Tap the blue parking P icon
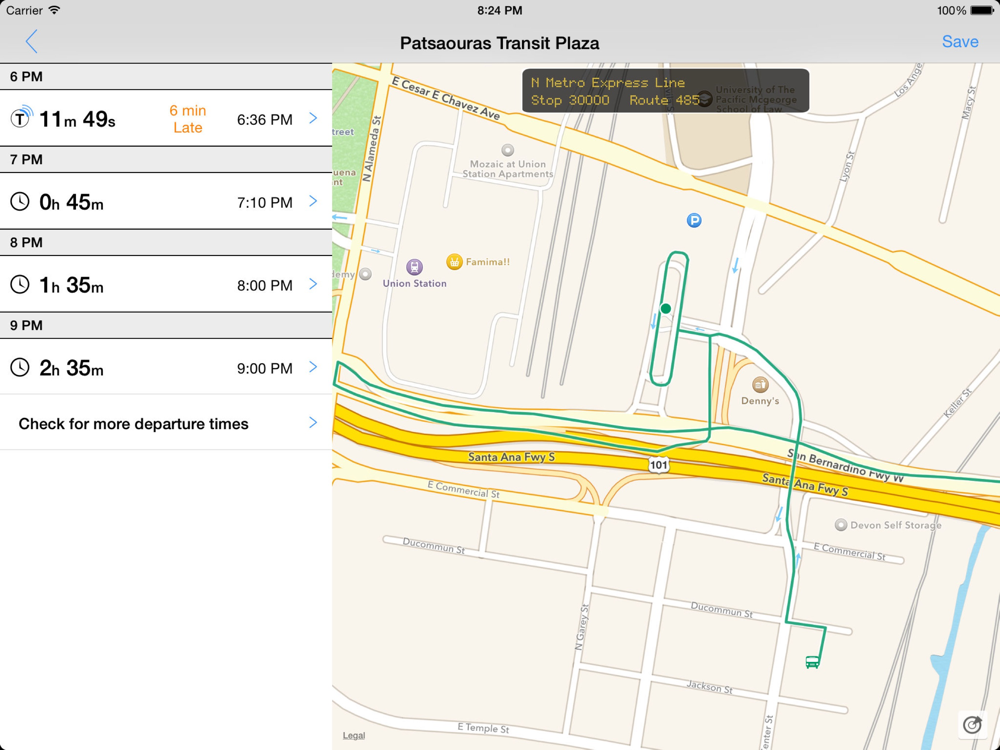The width and height of the screenshot is (1000, 750). [x=694, y=221]
